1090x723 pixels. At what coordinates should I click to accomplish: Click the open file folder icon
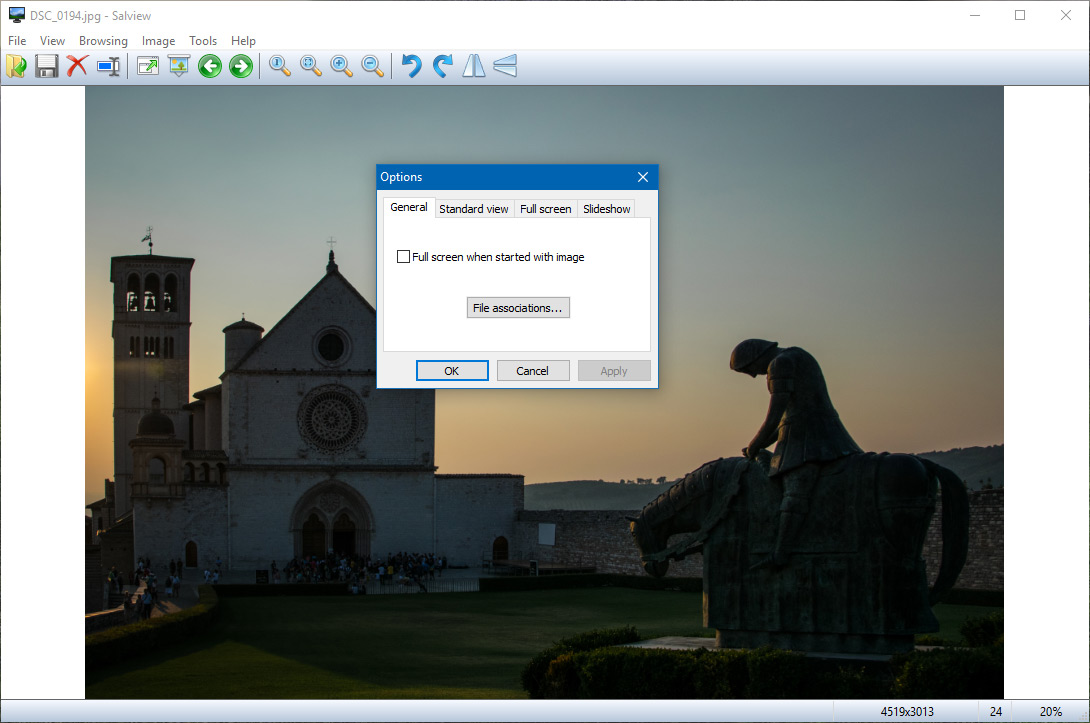16,67
